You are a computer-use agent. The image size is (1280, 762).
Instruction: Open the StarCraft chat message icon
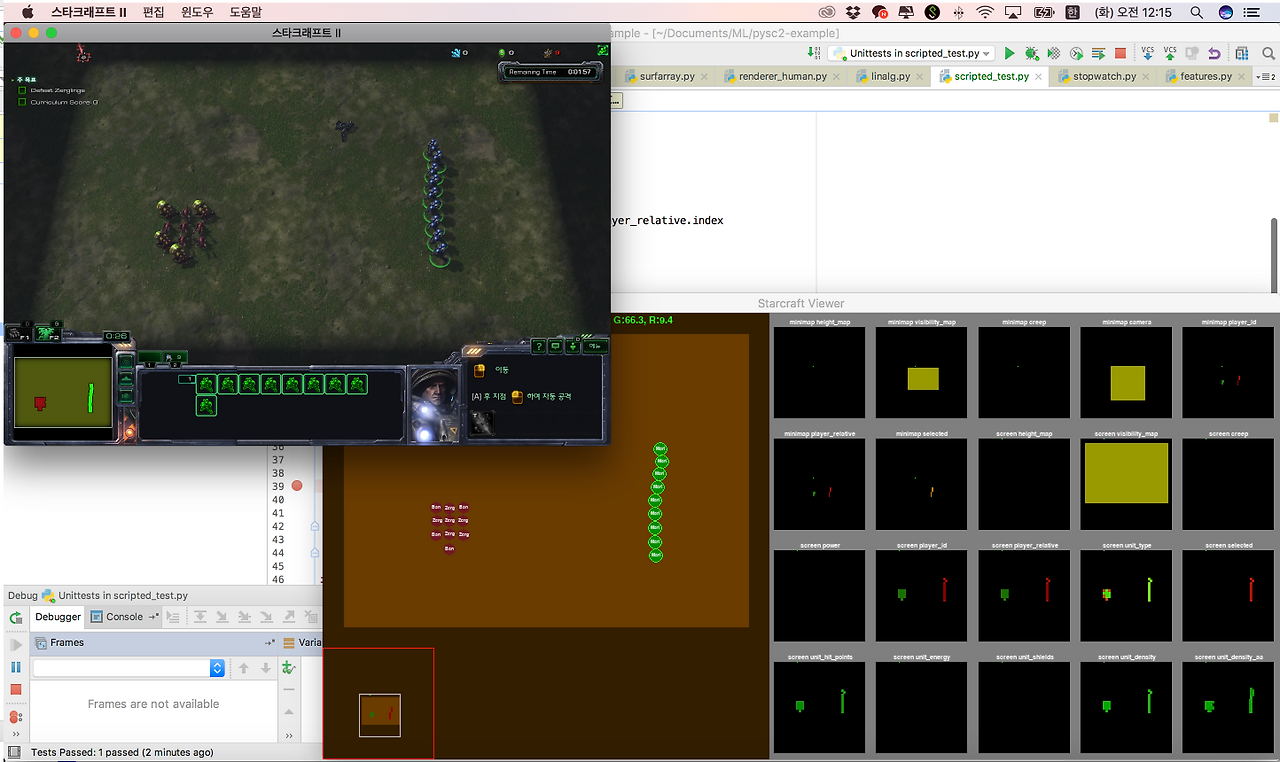tap(557, 346)
